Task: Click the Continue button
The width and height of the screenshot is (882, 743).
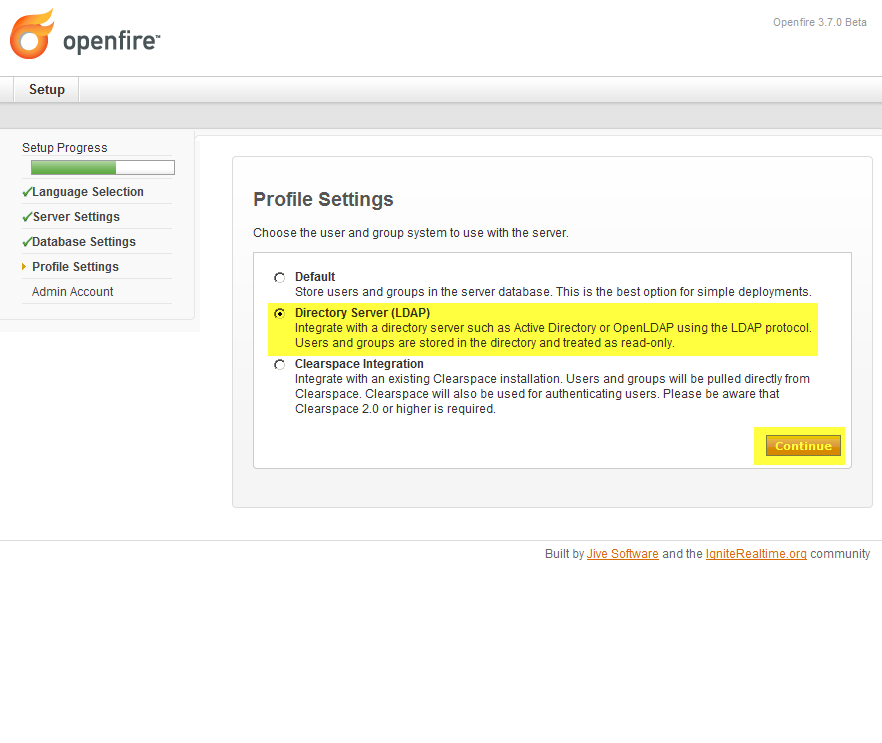Action: coord(803,445)
